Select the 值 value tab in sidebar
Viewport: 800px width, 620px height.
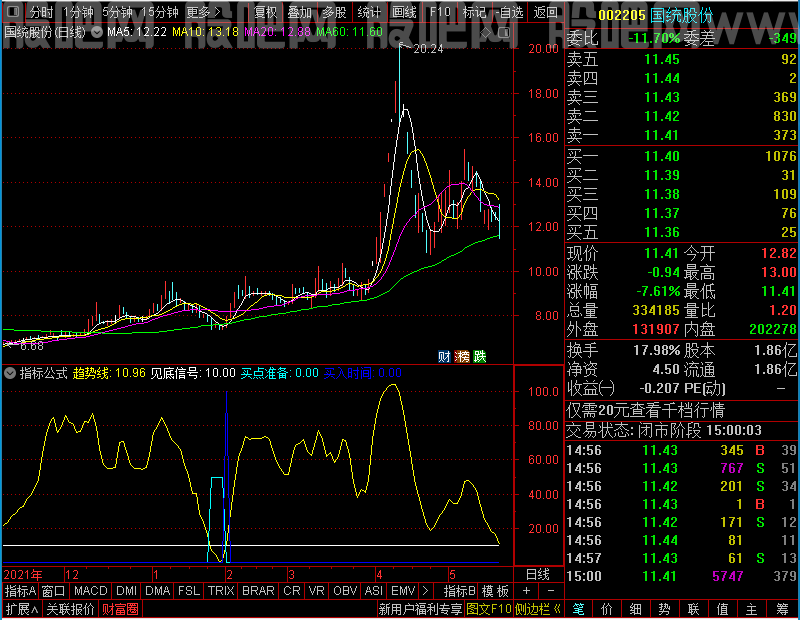click(x=722, y=609)
